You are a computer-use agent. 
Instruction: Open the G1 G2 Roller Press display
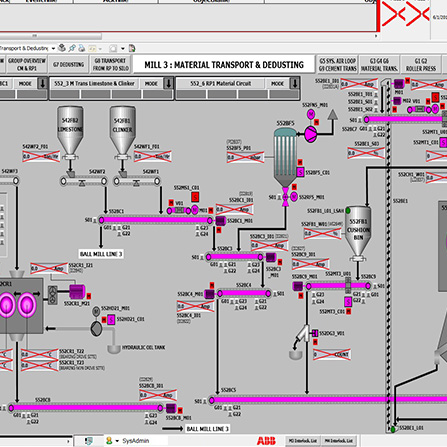421,64
